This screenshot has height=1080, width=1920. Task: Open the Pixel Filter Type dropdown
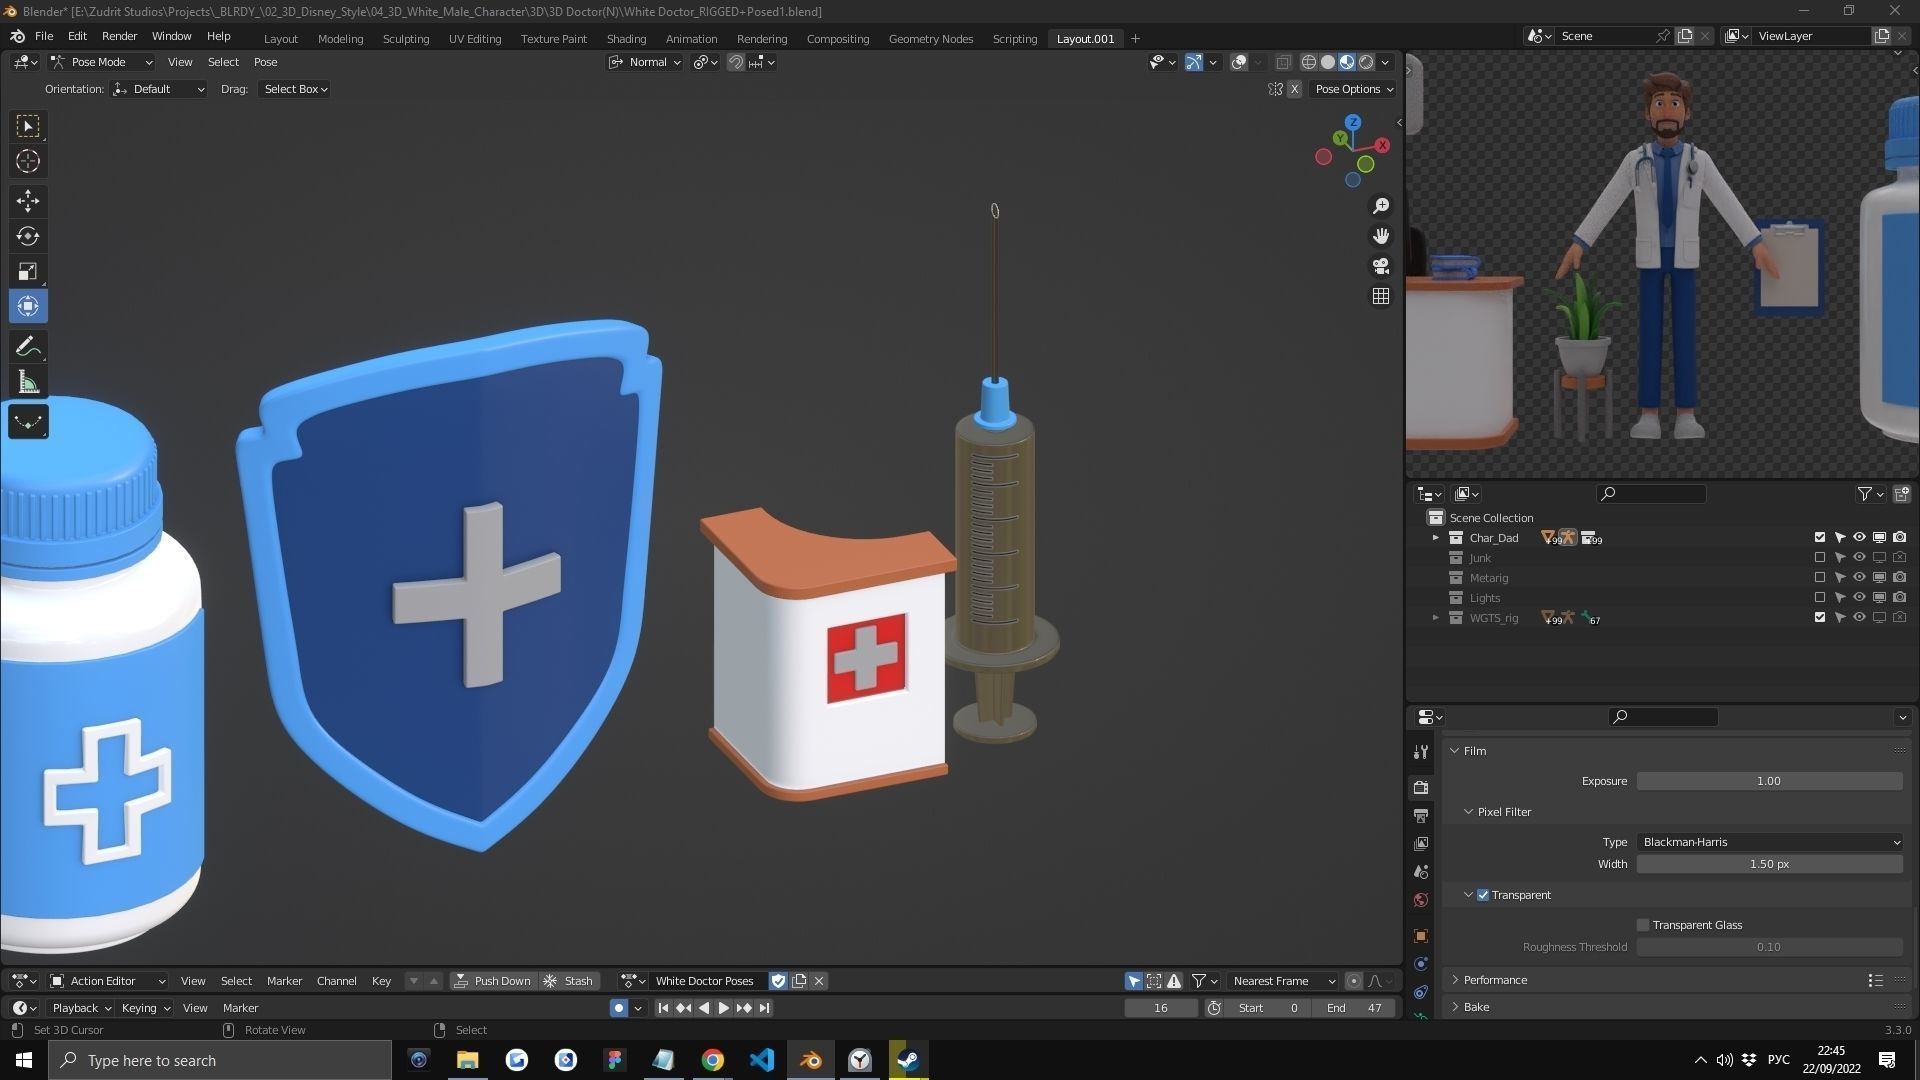click(1769, 842)
